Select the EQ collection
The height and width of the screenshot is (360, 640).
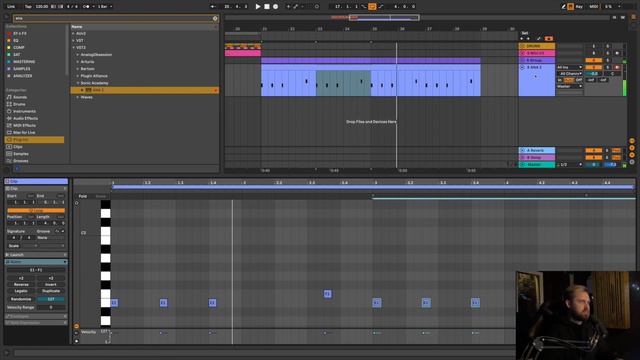click(x=16, y=40)
